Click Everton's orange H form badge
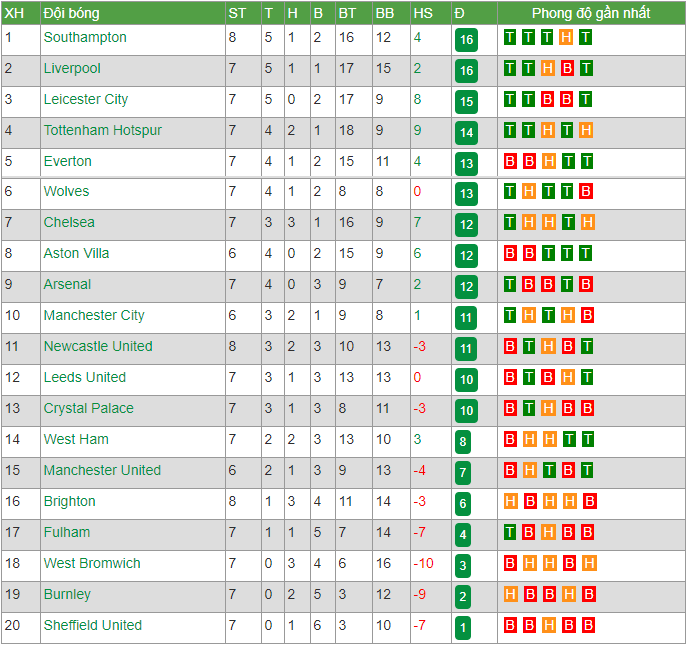Viewport: 687px width, 645px height. click(549, 161)
